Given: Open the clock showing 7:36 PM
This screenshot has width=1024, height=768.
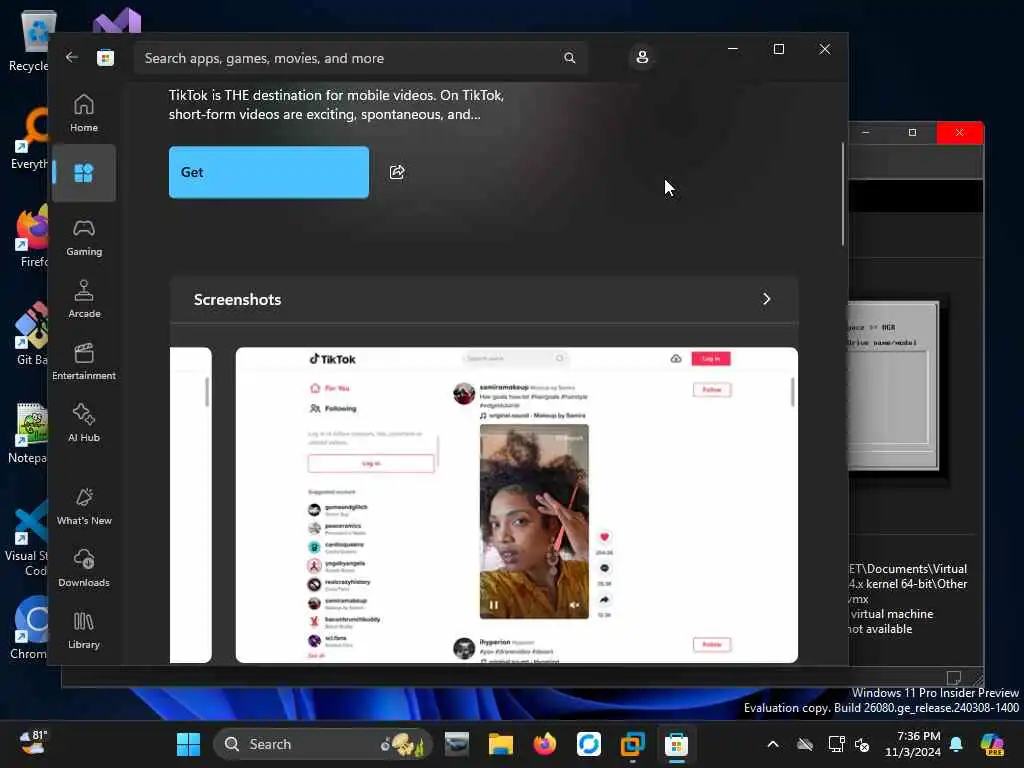Looking at the screenshot, I should (x=913, y=744).
